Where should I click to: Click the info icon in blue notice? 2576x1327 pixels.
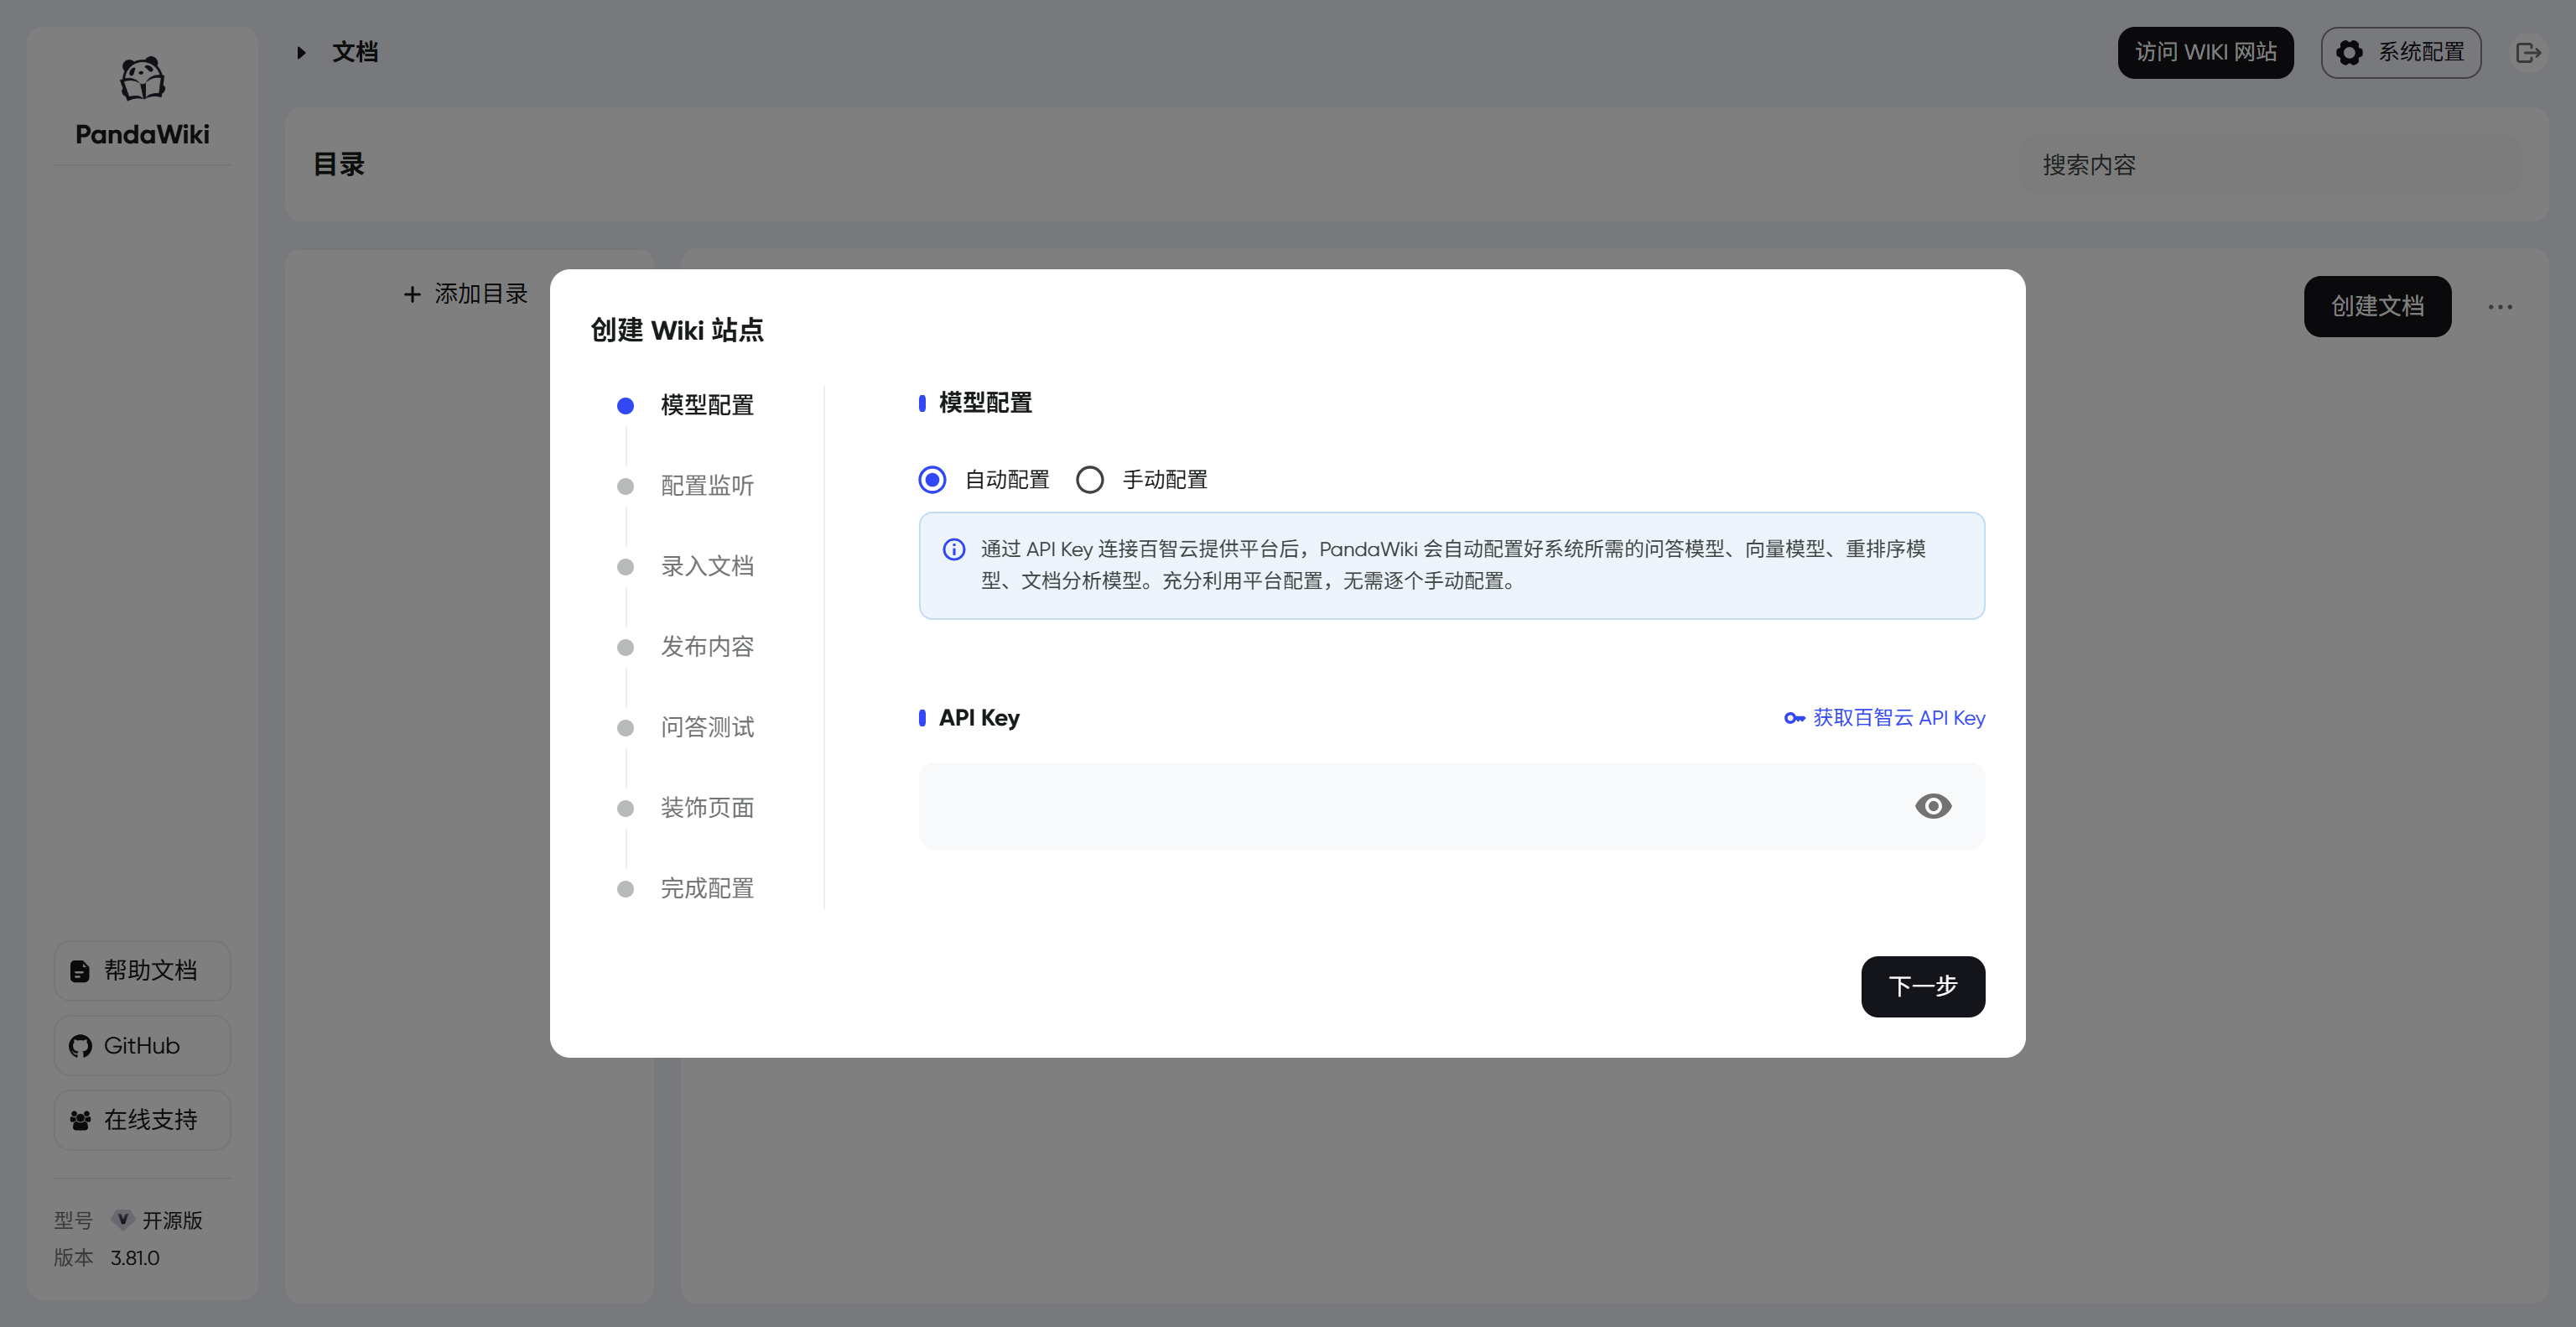[954, 549]
